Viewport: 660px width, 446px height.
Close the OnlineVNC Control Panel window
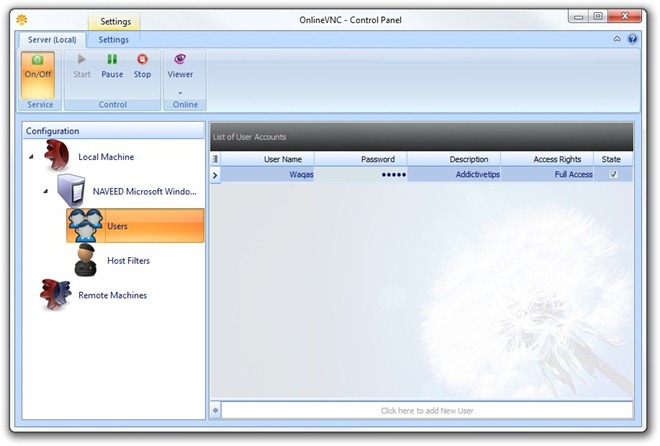click(x=625, y=17)
